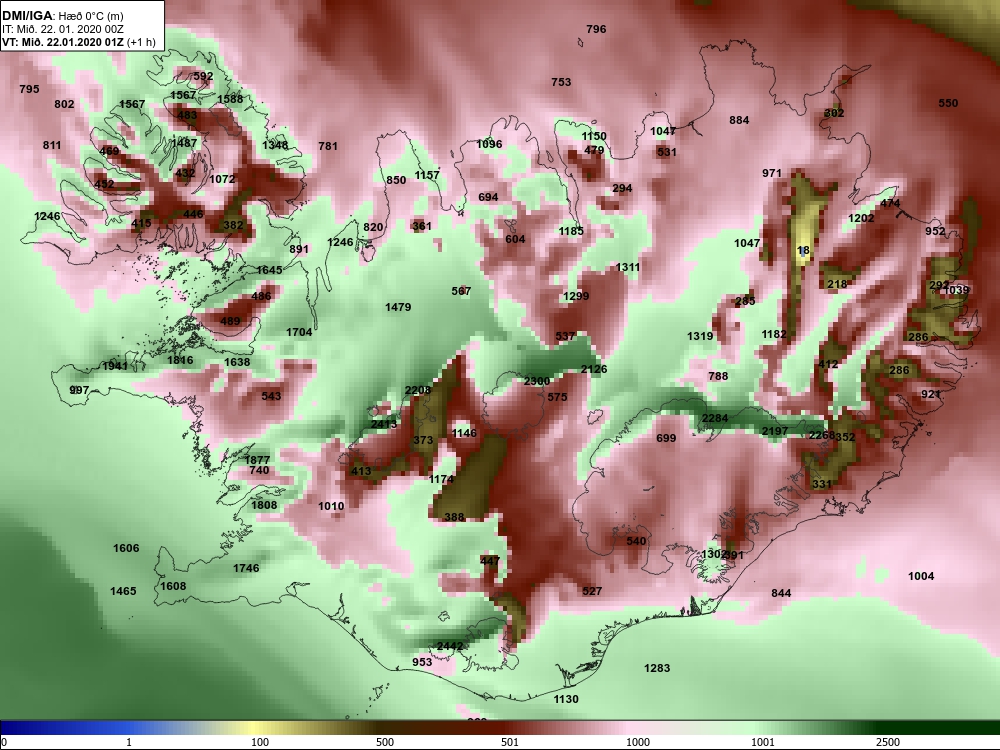Select the map value 543
This screenshot has width=1000, height=750.
click(272, 397)
